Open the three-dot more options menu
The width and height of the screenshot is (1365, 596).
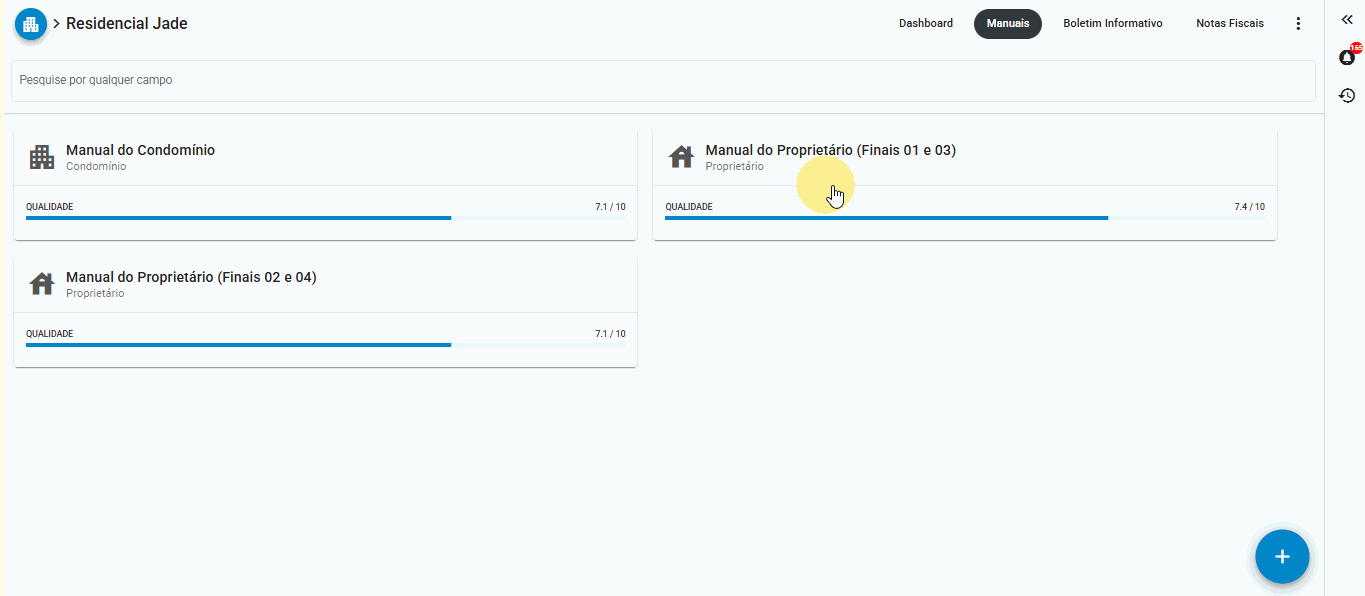tap(1298, 24)
